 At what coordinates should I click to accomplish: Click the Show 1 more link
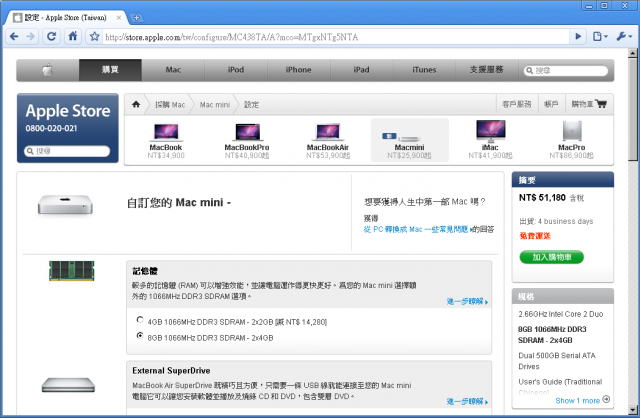click(578, 401)
